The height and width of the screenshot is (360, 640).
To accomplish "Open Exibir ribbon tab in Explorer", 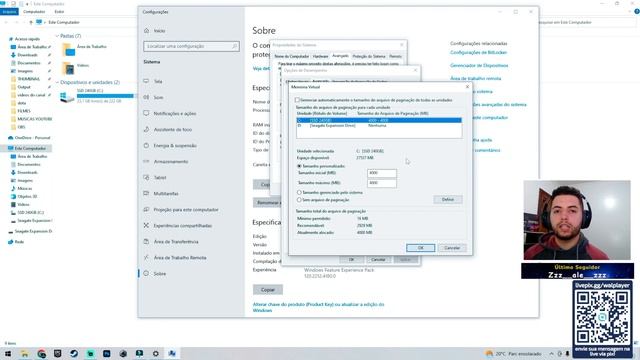I will click(x=59, y=12).
